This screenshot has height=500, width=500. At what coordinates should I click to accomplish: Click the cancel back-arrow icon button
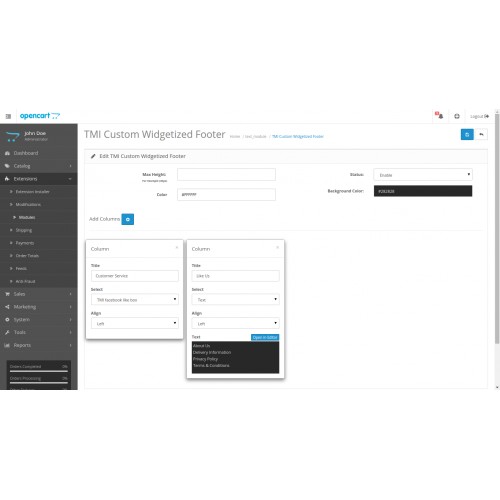(x=481, y=134)
